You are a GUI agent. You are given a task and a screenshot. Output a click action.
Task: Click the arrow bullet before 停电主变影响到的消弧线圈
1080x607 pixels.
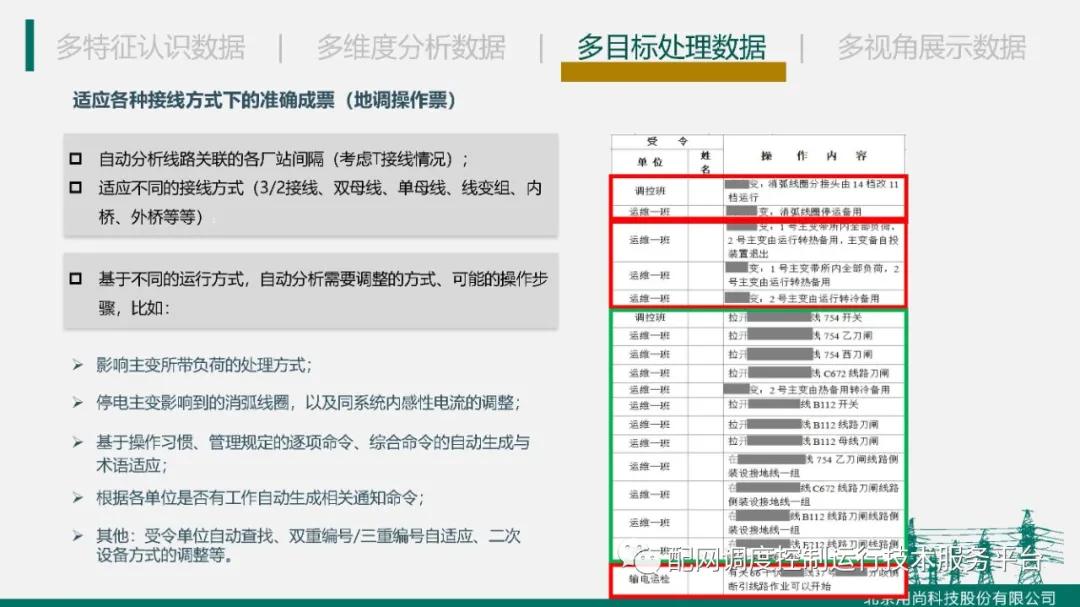pyautogui.click(x=78, y=402)
